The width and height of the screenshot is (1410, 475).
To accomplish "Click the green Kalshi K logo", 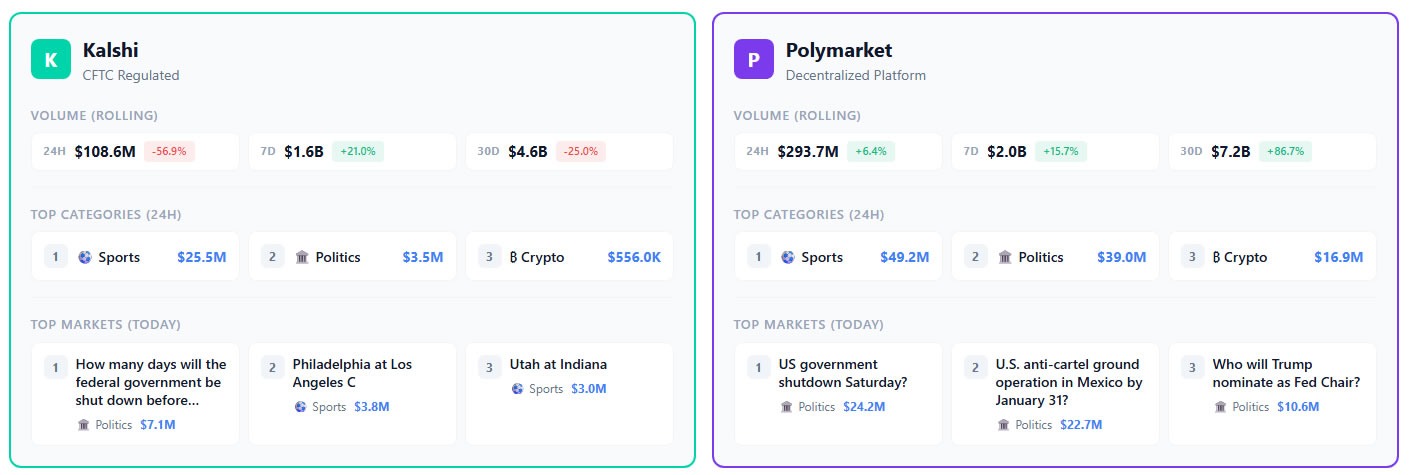I will [x=51, y=59].
